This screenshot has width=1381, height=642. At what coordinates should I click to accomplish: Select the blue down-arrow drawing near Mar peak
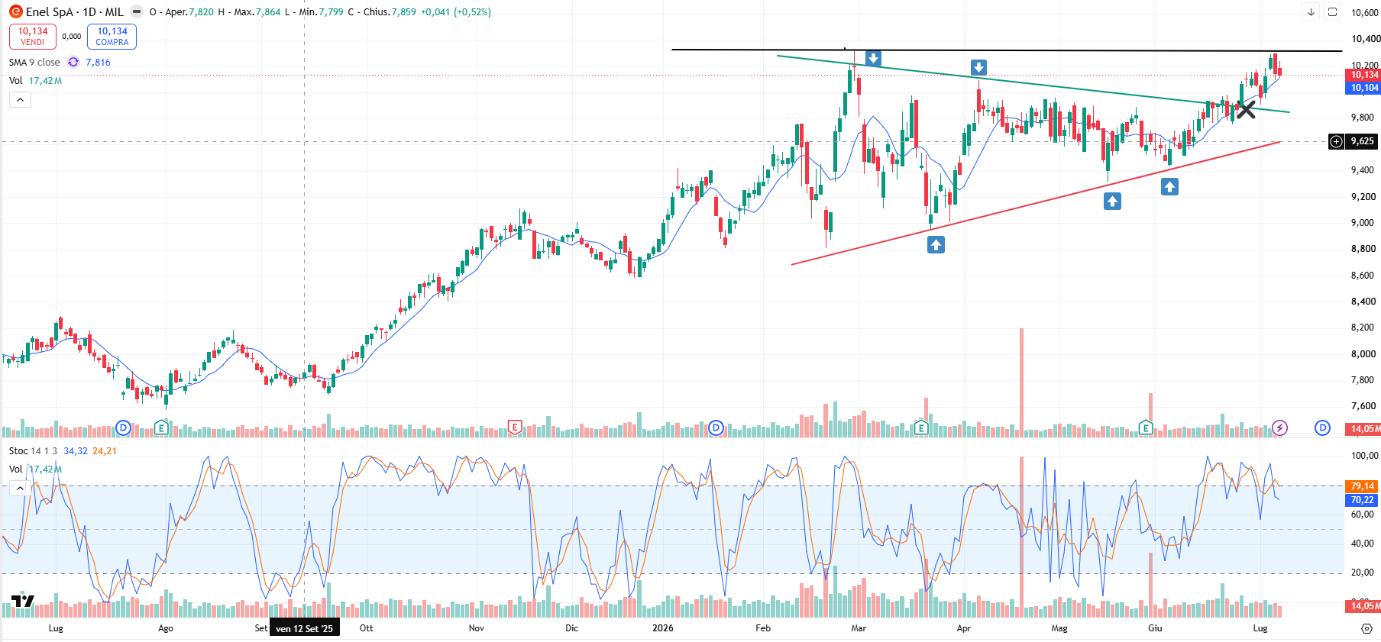point(873,58)
